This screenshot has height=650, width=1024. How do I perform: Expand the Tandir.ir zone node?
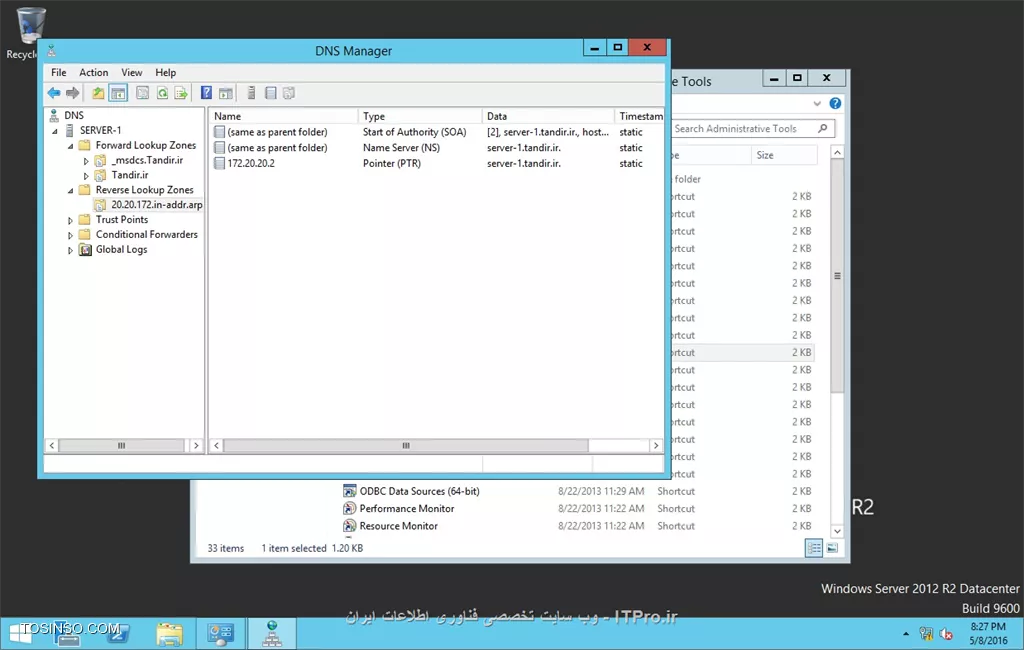(x=86, y=176)
